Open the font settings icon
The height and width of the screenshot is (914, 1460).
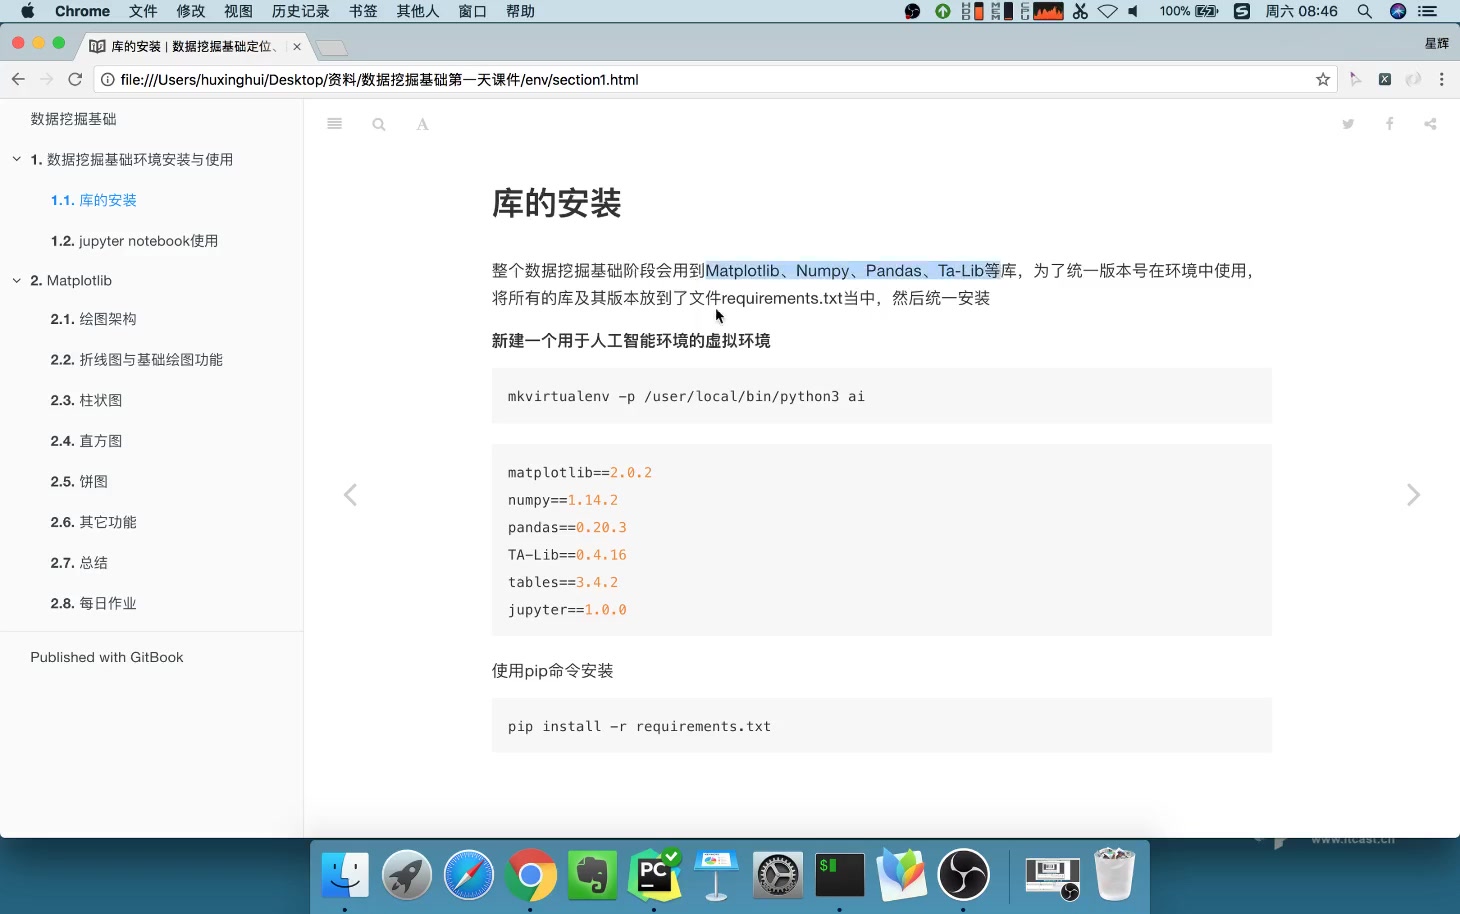pyautogui.click(x=422, y=124)
